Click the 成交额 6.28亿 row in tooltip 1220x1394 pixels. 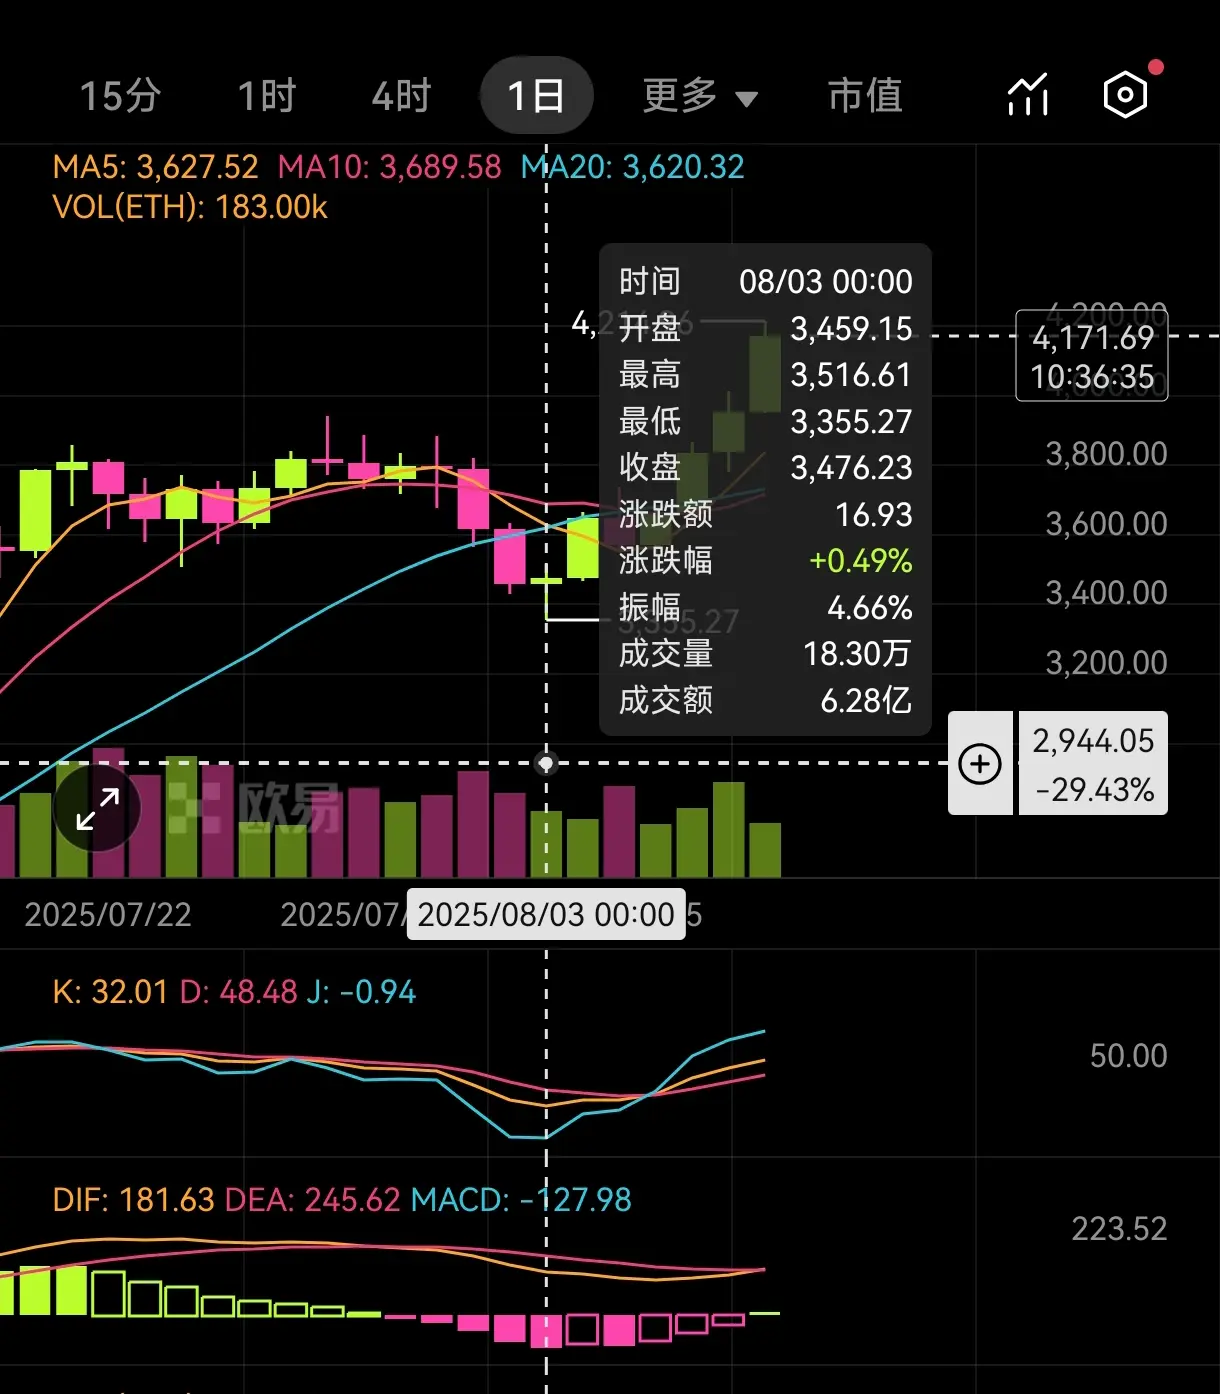coord(765,700)
